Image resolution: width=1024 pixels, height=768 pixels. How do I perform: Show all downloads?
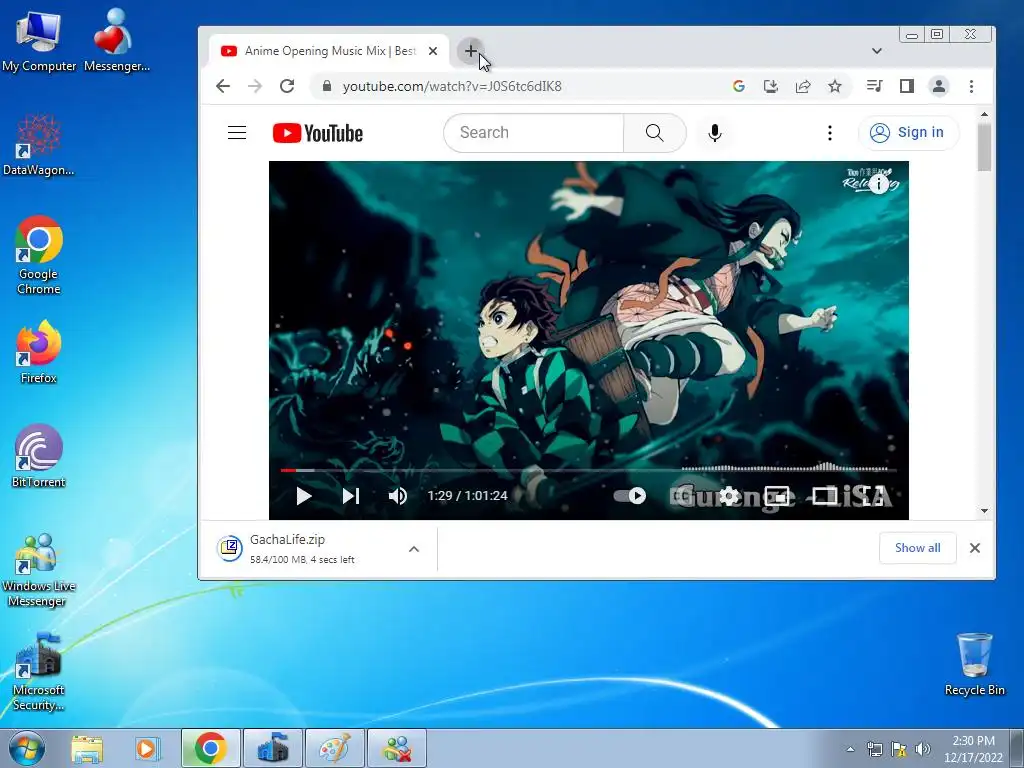pos(918,548)
